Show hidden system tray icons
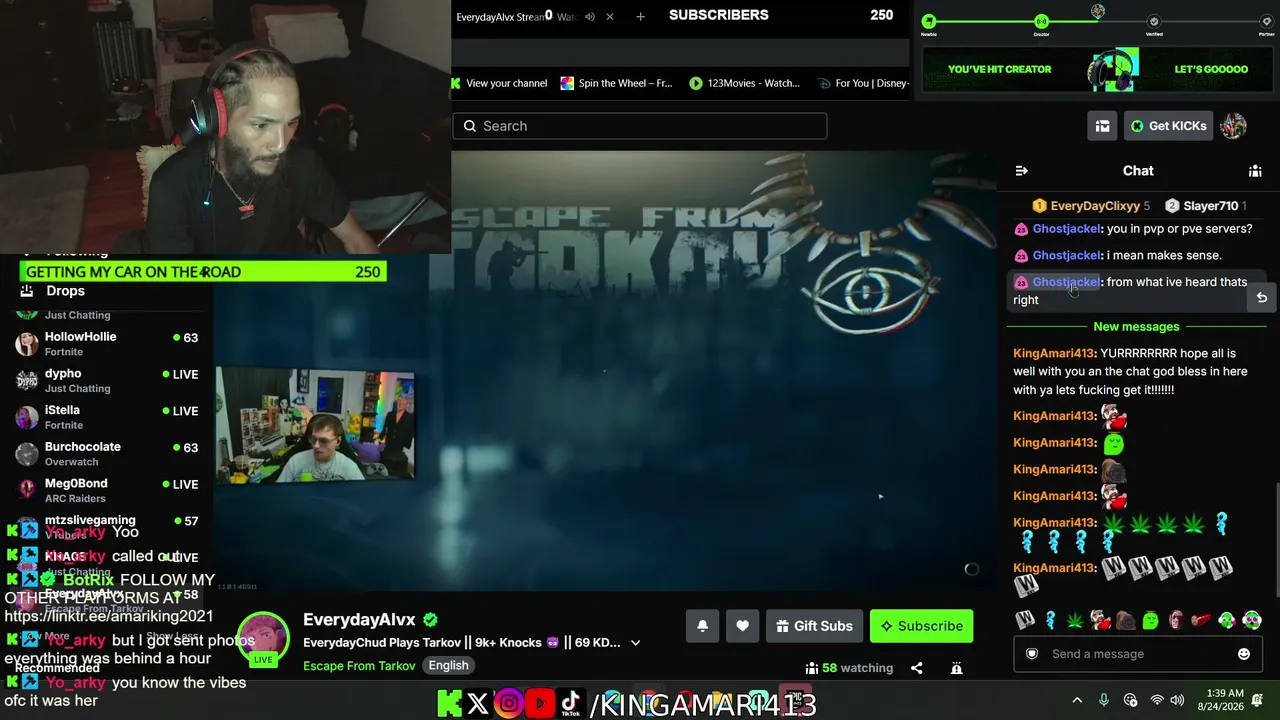The width and height of the screenshot is (1280, 720). point(1077,701)
